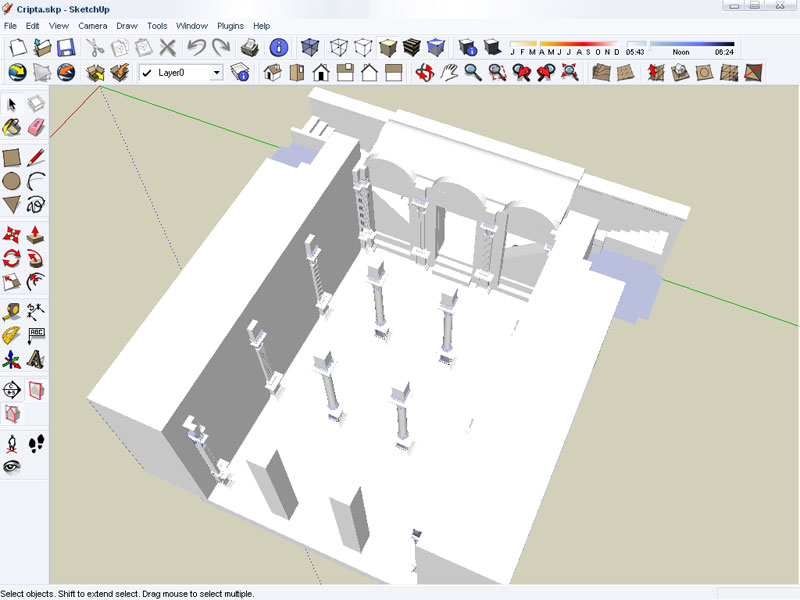Open the Window menu
Viewport: 800px width, 600px height.
click(191, 25)
